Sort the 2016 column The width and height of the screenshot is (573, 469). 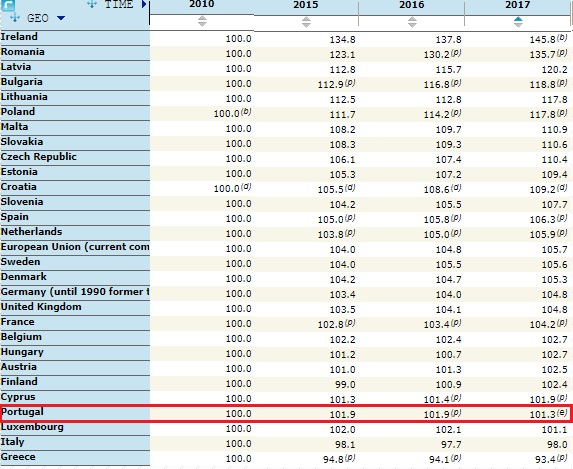(x=412, y=22)
